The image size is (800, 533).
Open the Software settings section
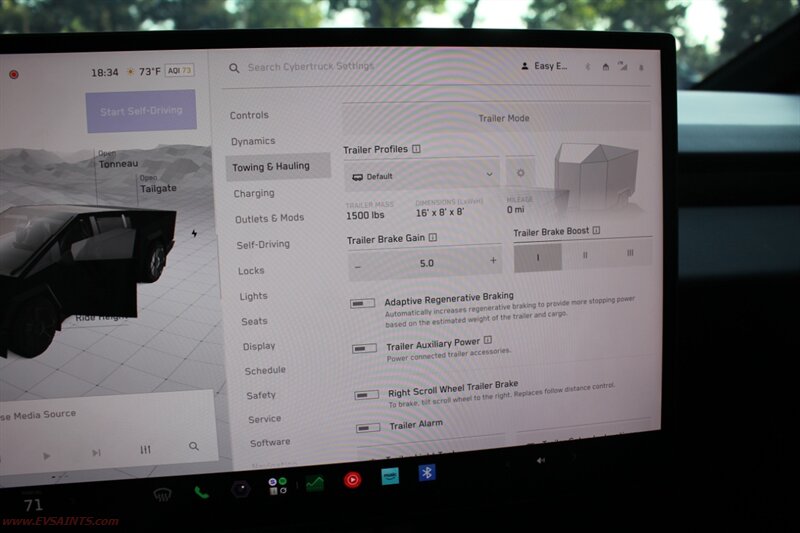click(x=270, y=443)
